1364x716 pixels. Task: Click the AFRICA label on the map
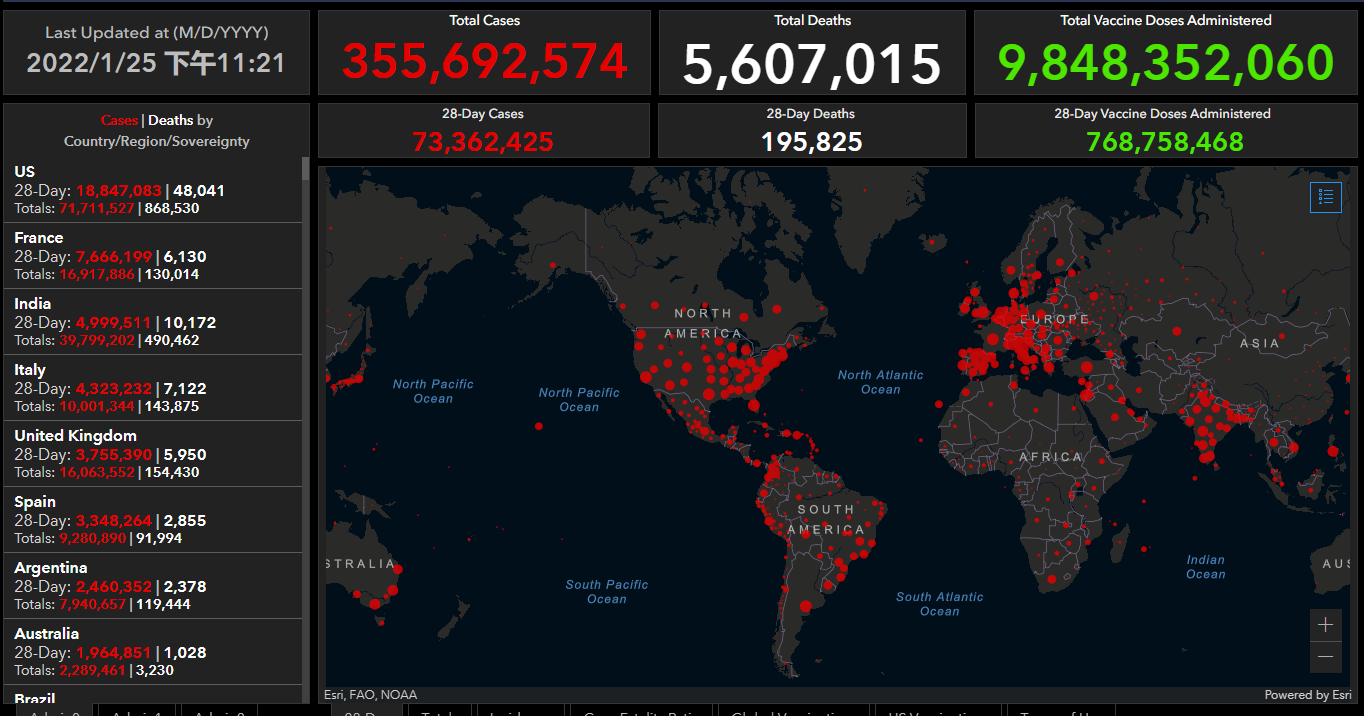tap(1051, 457)
